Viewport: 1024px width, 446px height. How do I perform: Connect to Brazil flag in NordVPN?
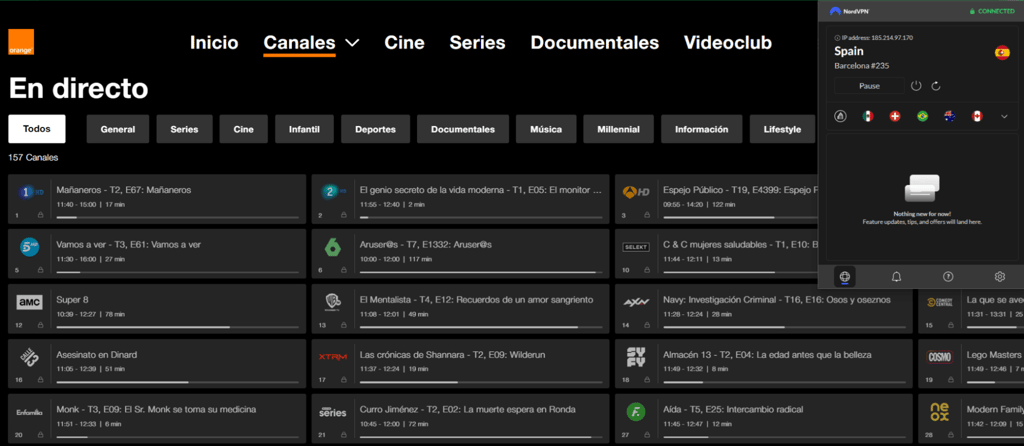coord(922,116)
